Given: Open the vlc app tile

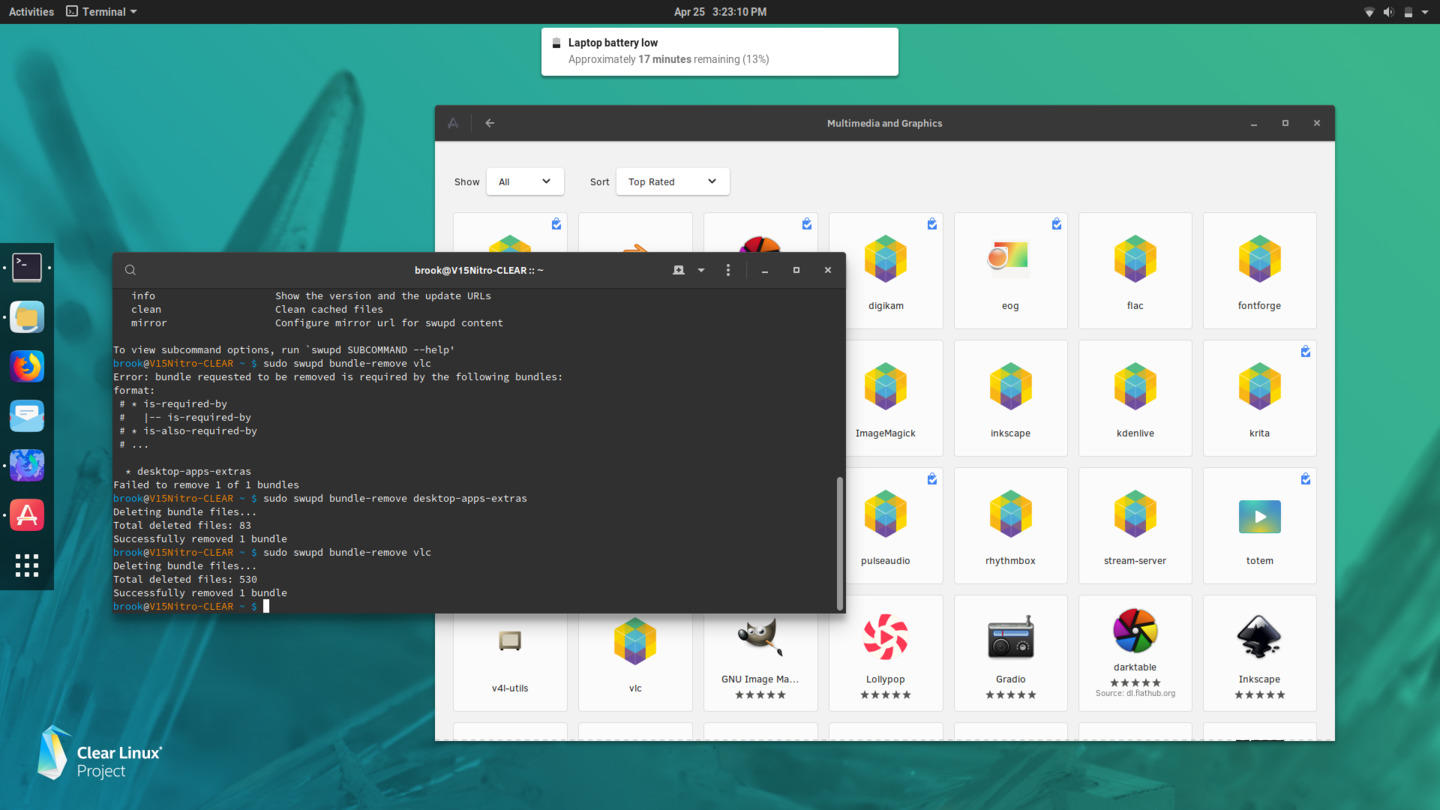Looking at the screenshot, I should click(x=635, y=661).
